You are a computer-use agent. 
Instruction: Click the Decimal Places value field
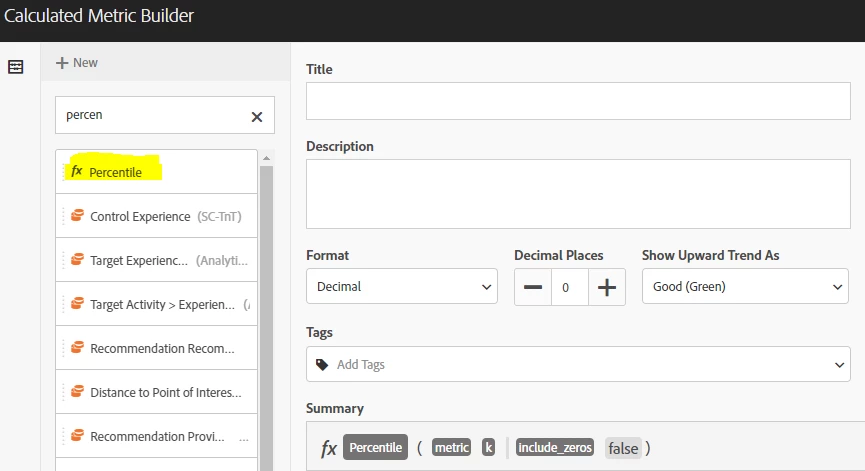click(570, 287)
